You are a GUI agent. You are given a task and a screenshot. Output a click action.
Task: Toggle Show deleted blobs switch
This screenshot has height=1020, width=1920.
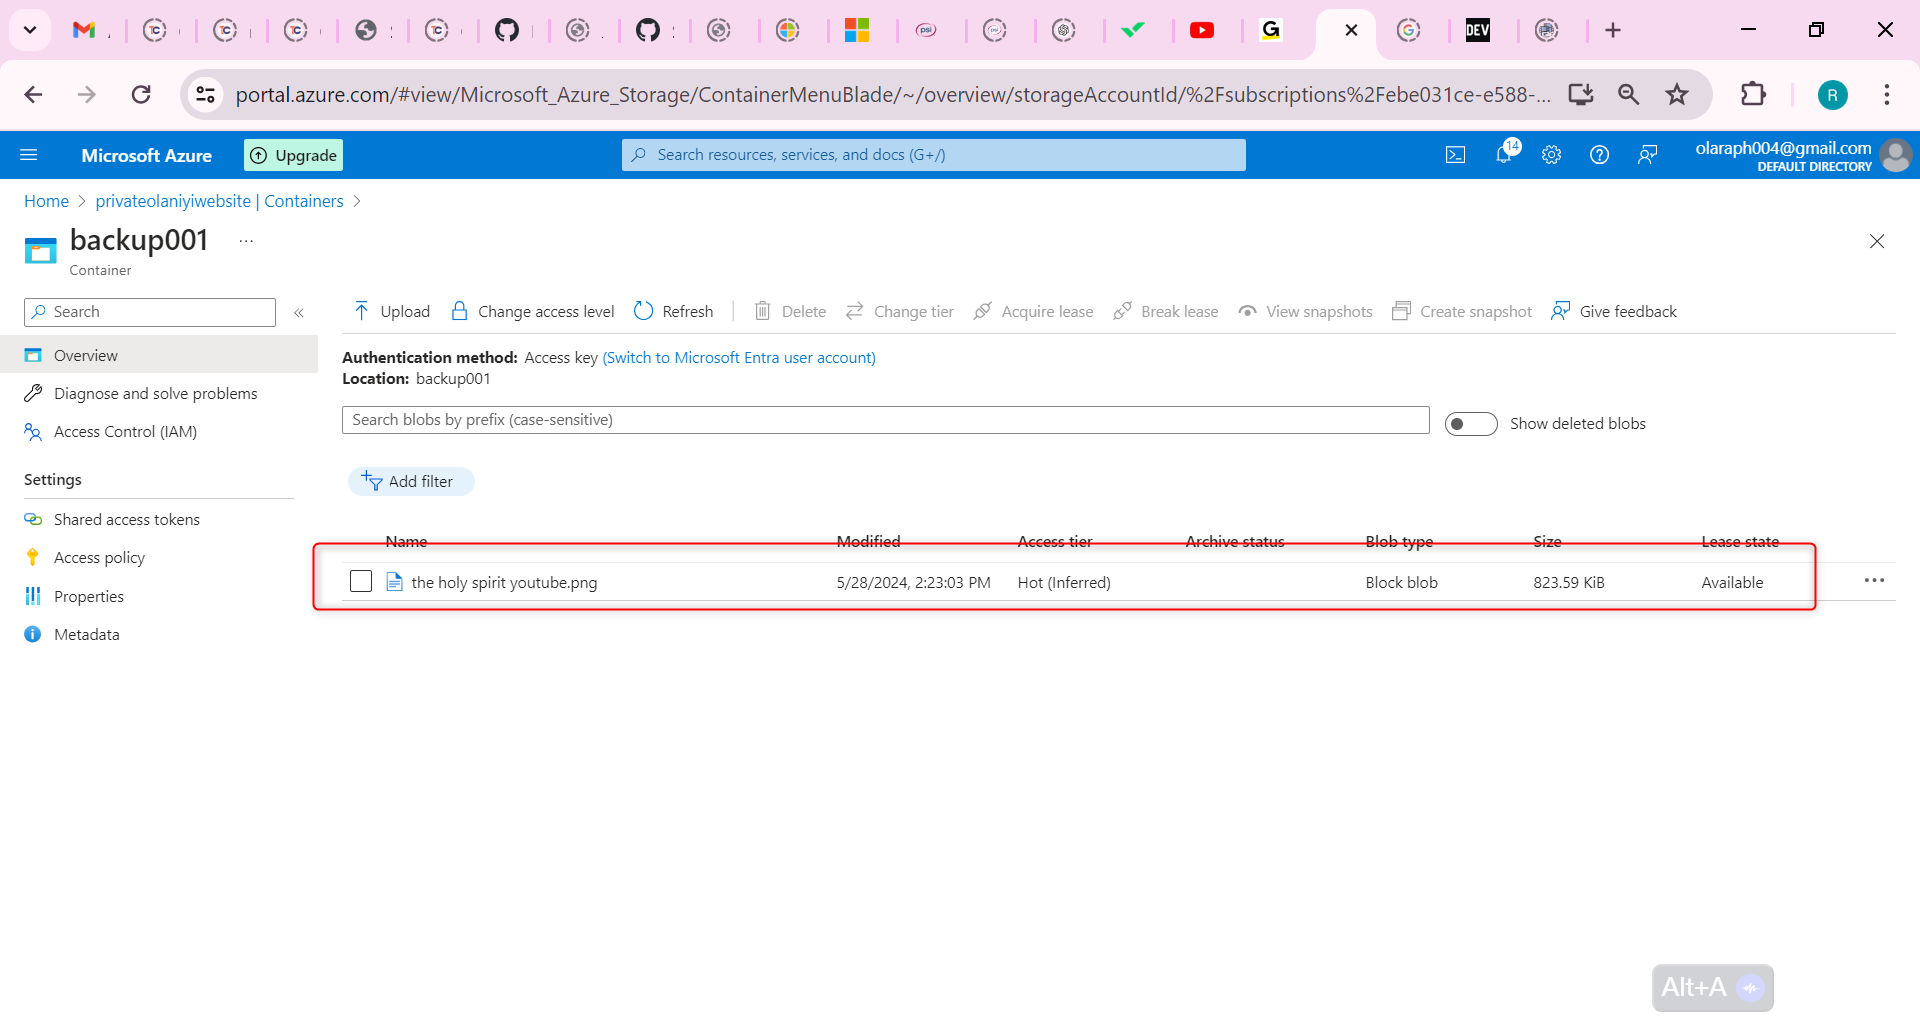pyautogui.click(x=1471, y=424)
